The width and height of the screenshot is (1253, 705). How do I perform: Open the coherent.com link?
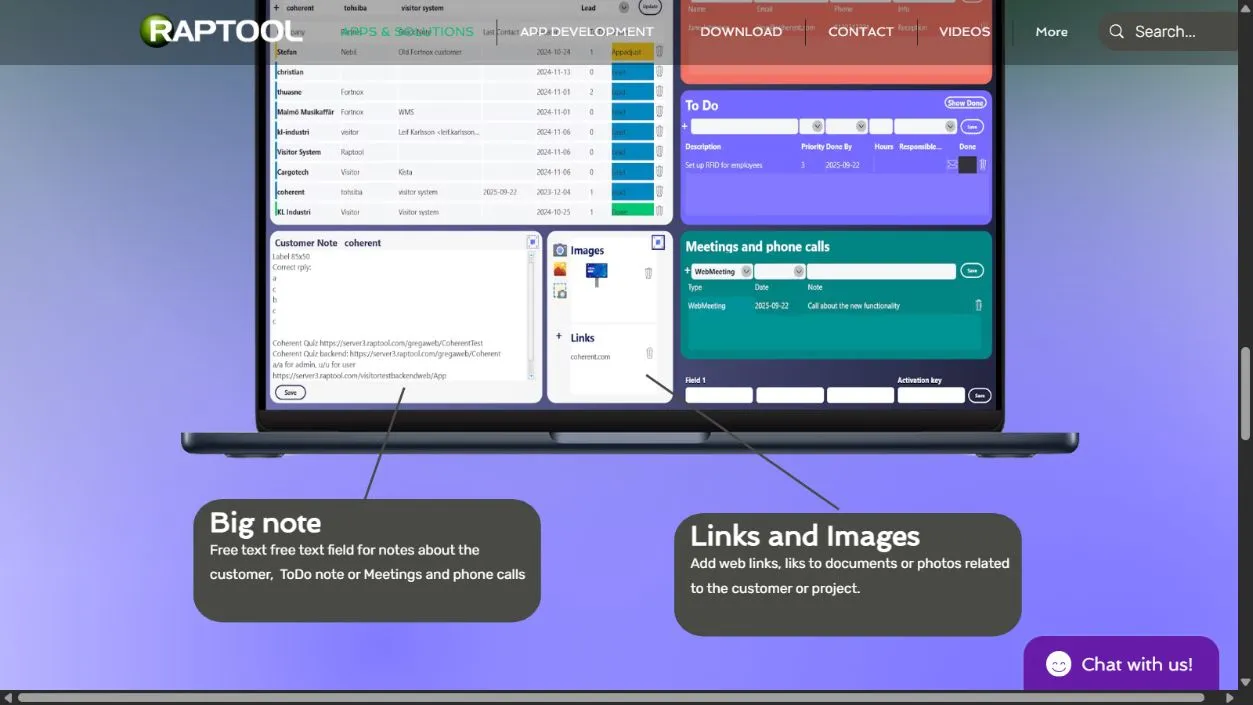(x=590, y=356)
